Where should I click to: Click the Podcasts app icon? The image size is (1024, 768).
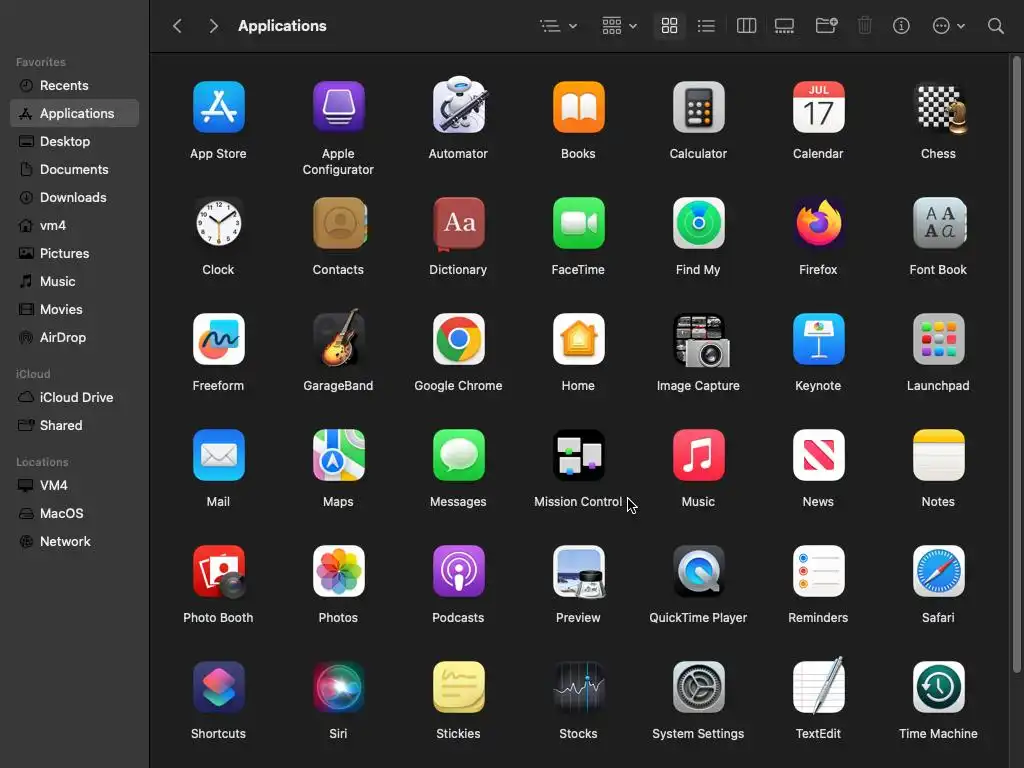(458, 571)
